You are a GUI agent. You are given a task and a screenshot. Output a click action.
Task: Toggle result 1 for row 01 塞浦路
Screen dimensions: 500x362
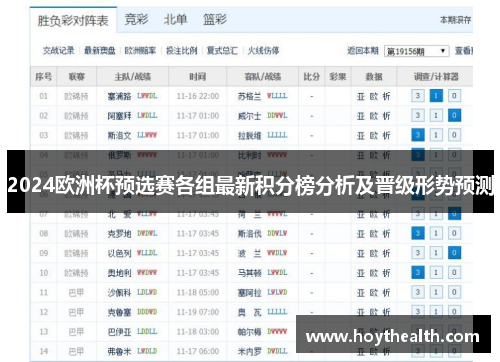[436, 96]
